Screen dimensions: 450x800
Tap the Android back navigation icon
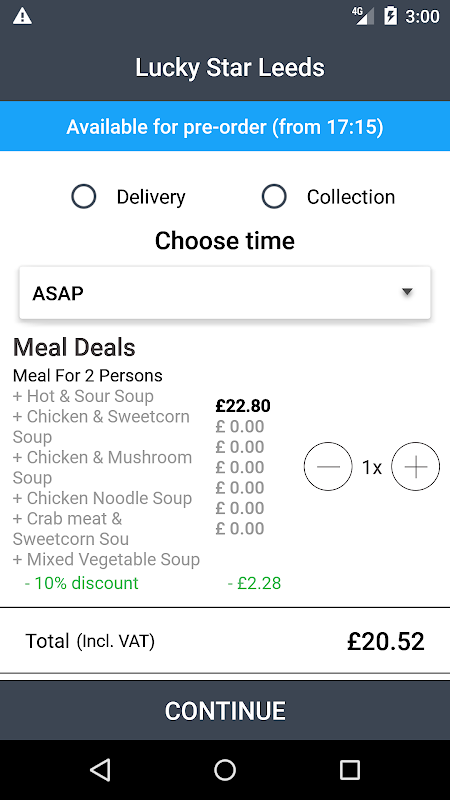[x=100, y=769]
